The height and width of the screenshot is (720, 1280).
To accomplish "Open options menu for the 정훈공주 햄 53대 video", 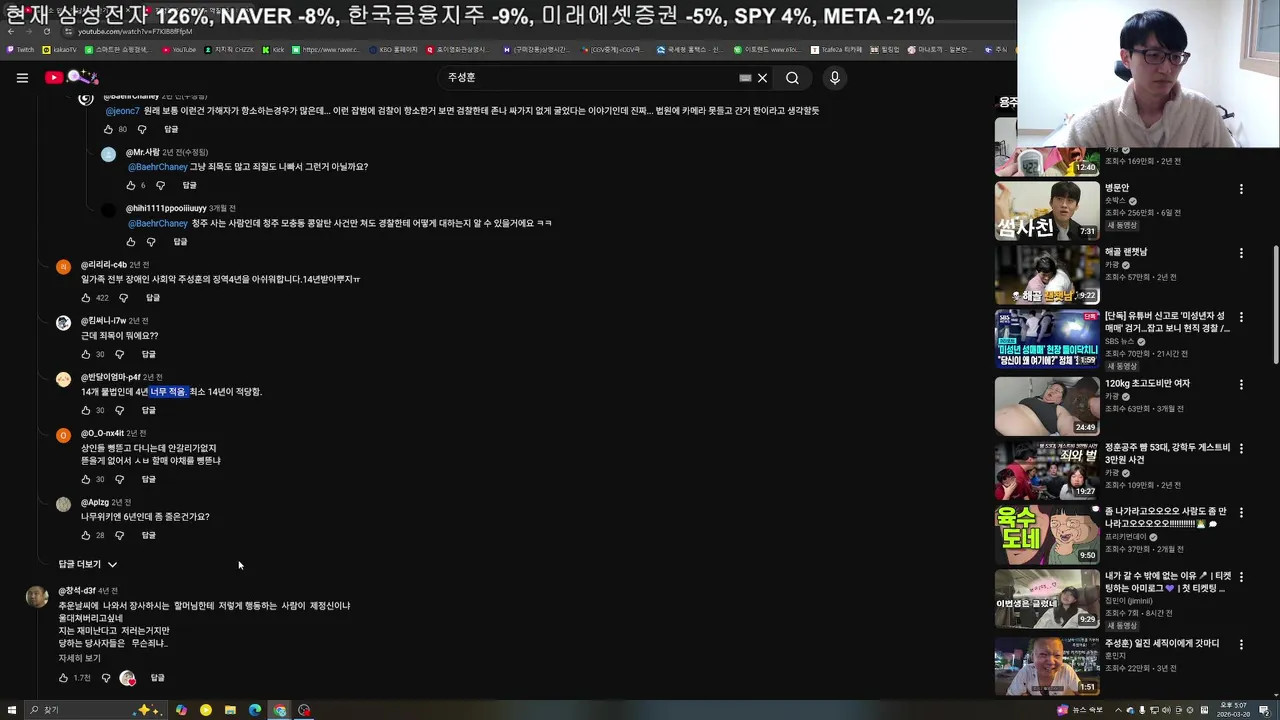I will 1241,449.
